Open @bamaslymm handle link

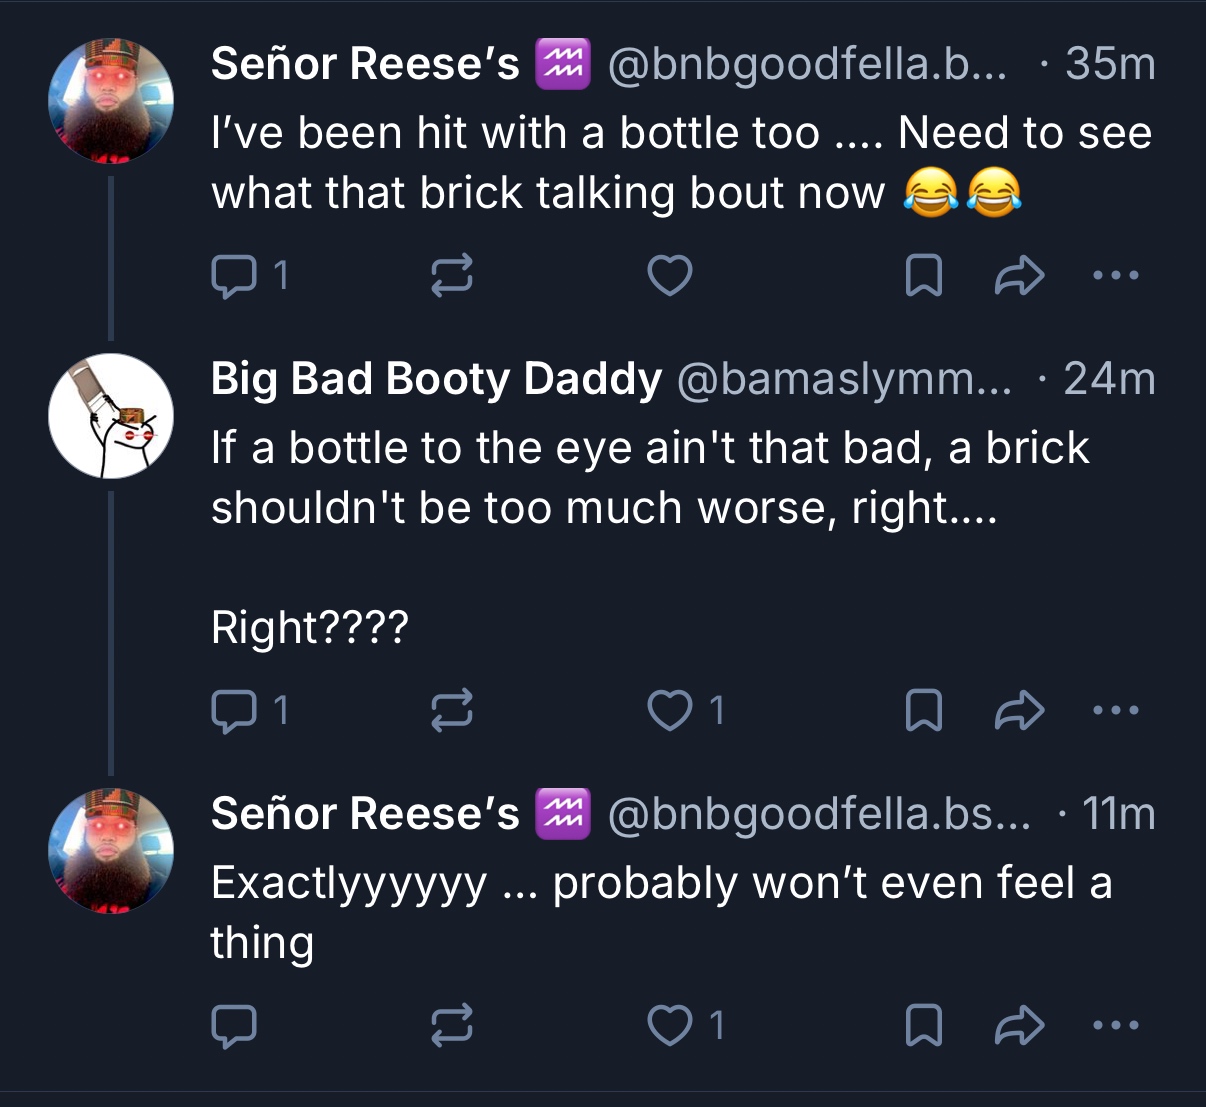845,379
